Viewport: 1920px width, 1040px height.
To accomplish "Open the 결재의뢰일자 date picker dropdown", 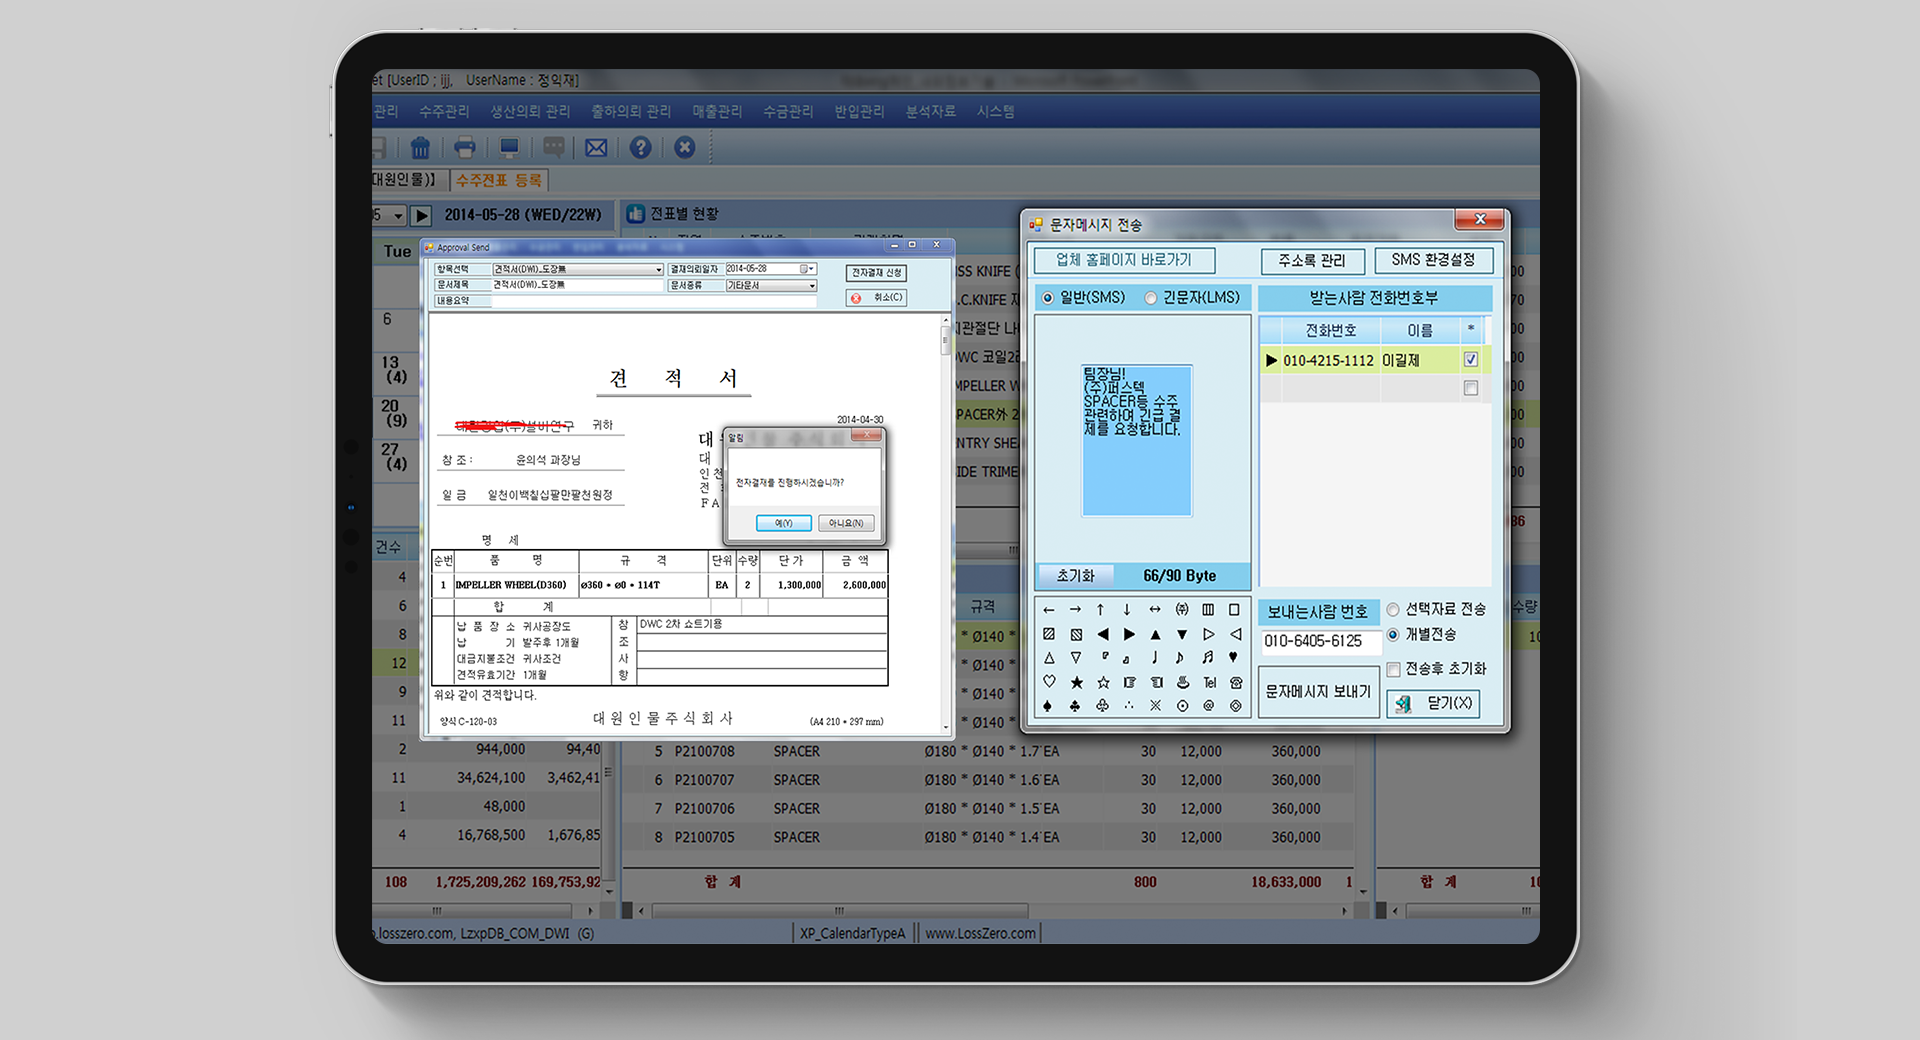I will pos(811,269).
